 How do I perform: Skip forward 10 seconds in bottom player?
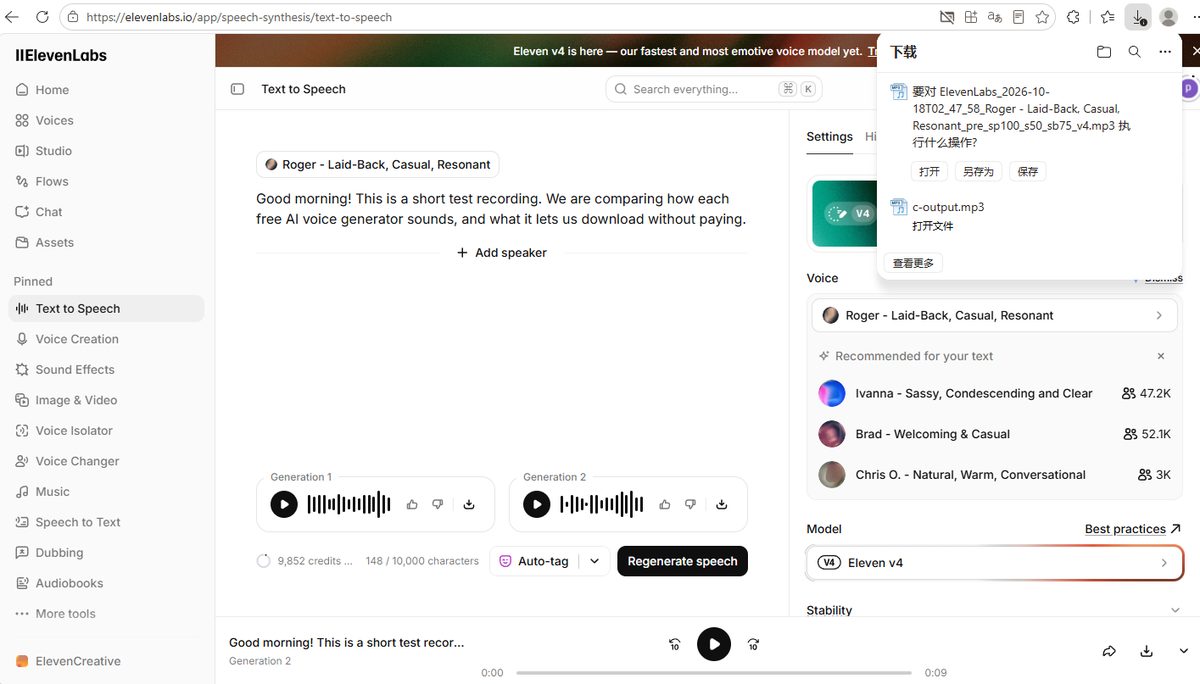754,645
